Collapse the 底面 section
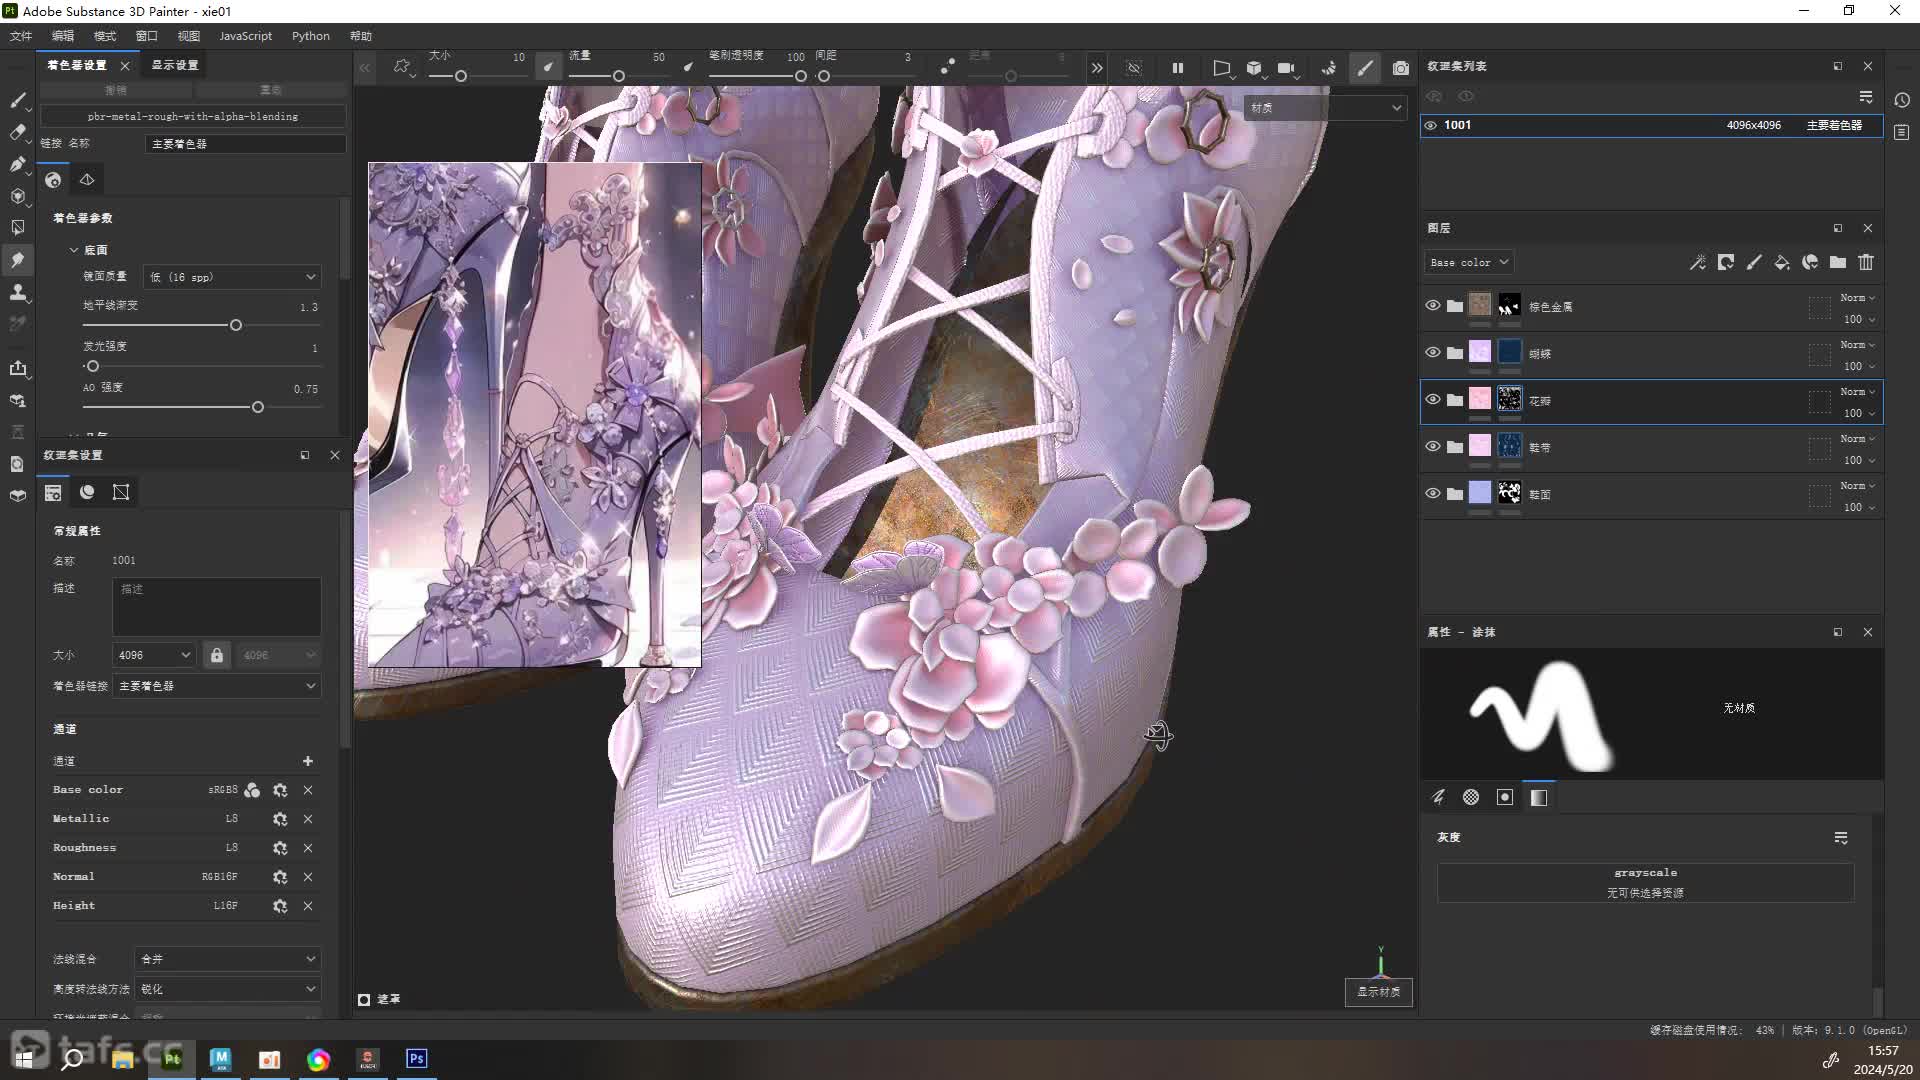The height and width of the screenshot is (1080, 1920). (x=74, y=250)
